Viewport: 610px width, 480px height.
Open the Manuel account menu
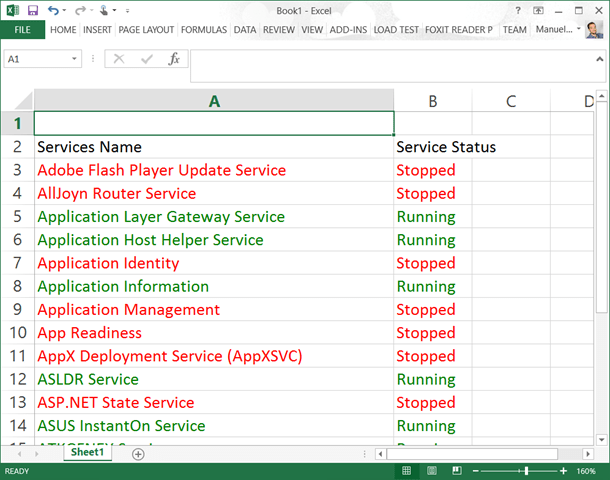tap(558, 29)
